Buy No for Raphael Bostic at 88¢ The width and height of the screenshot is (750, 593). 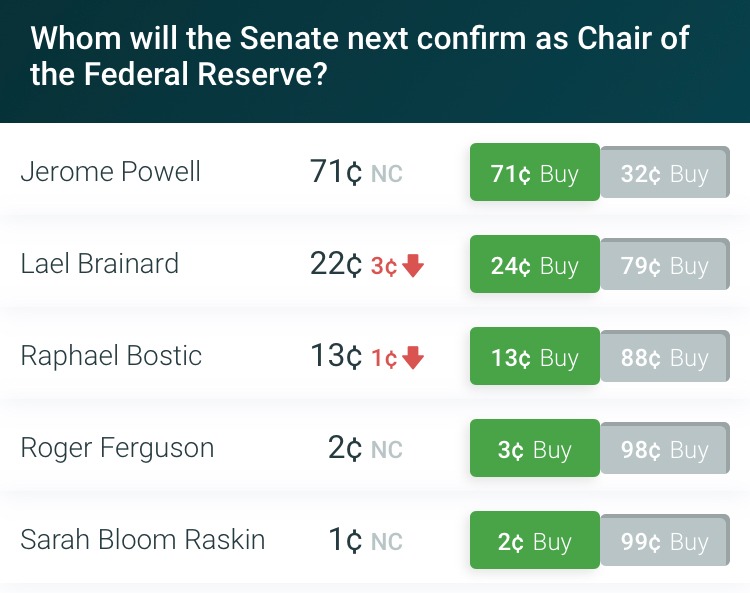coord(665,358)
